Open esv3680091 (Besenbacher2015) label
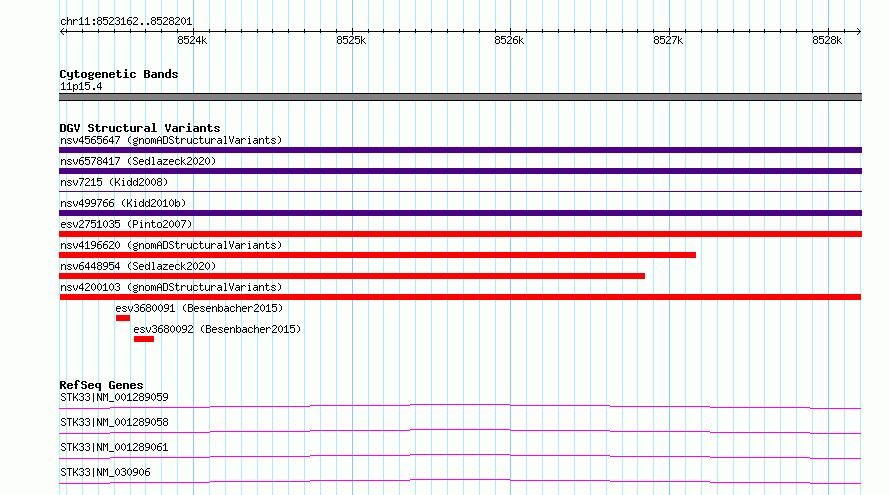The height and width of the screenshot is (495, 890). click(199, 308)
